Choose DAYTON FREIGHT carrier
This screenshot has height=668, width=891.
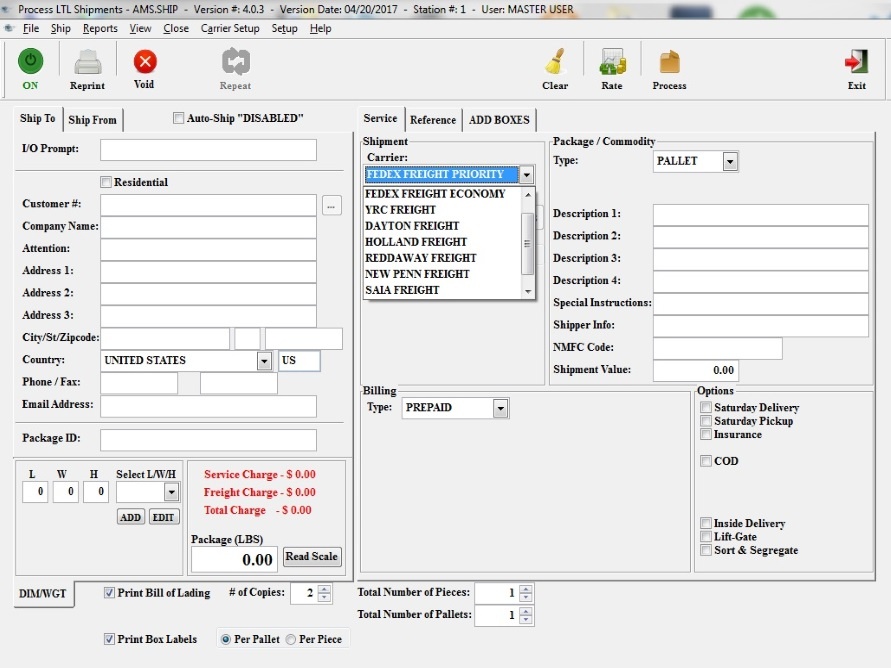pos(442,226)
